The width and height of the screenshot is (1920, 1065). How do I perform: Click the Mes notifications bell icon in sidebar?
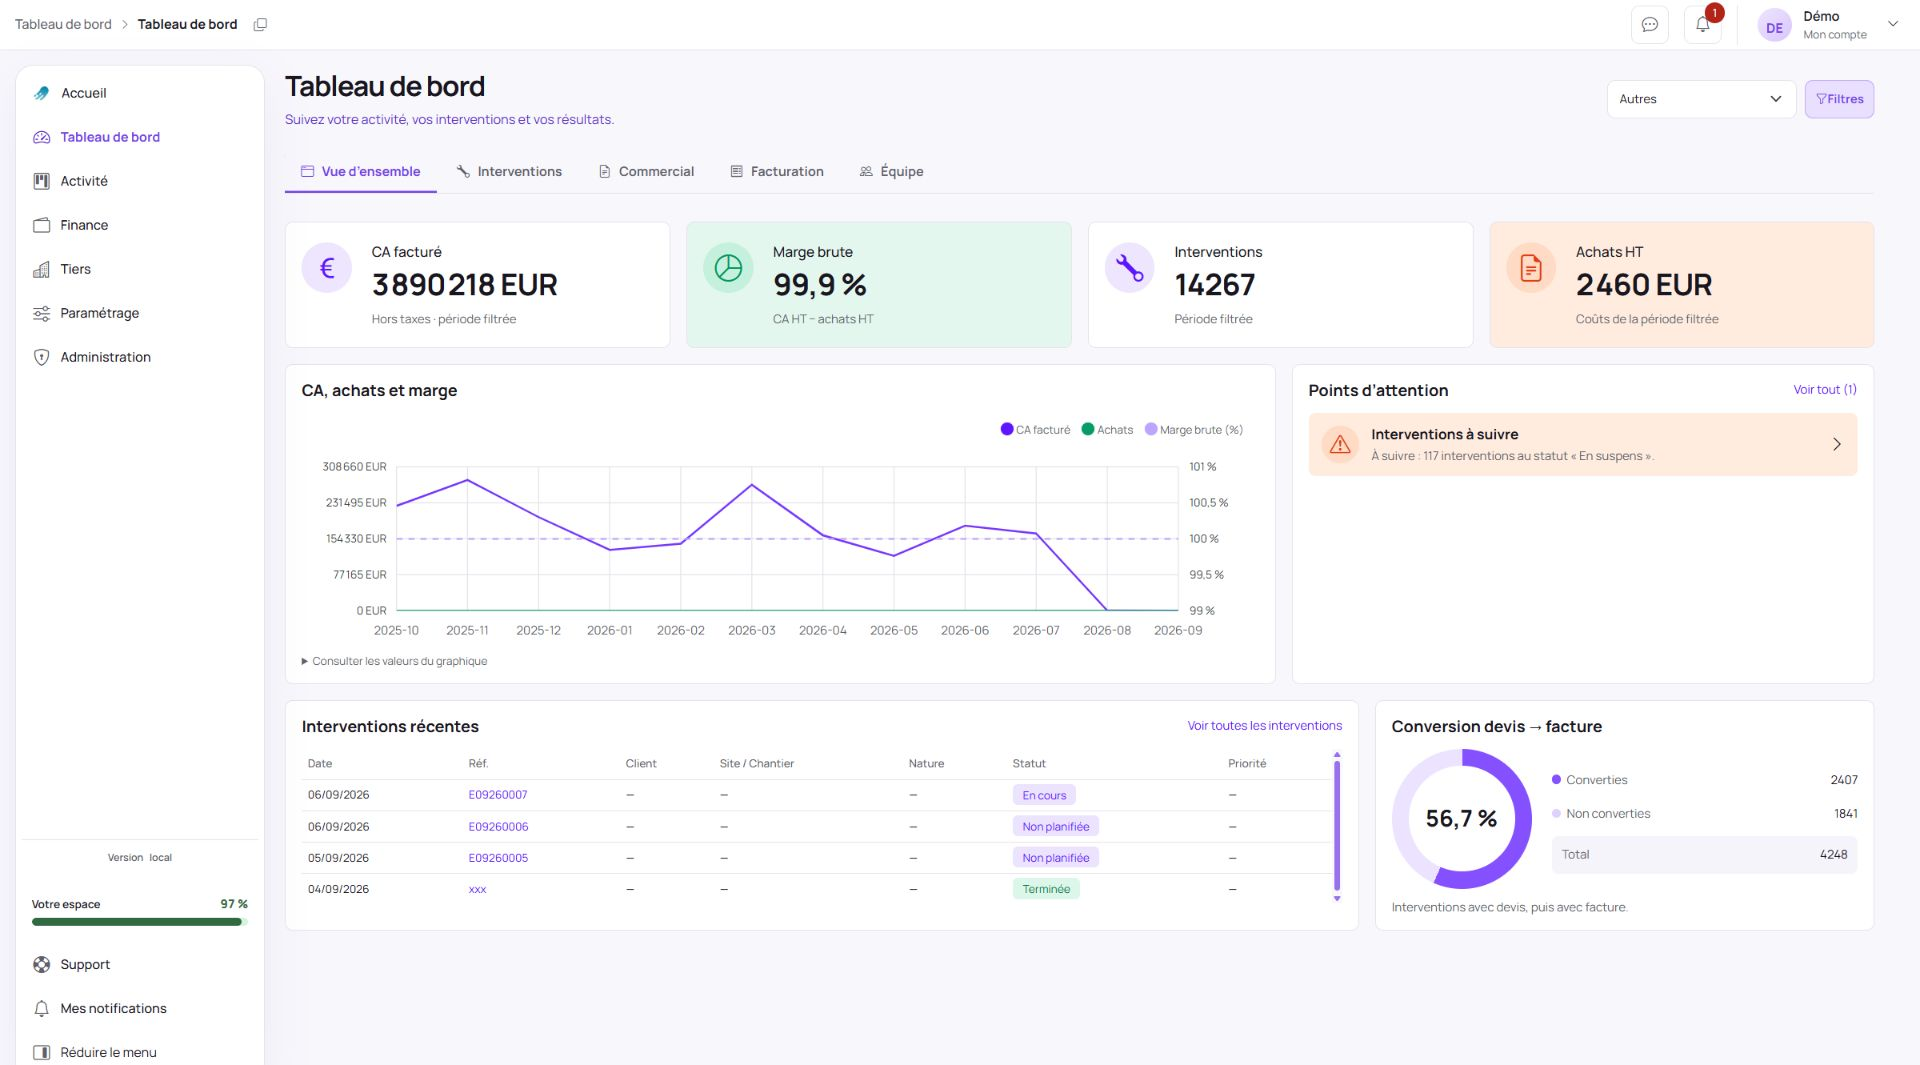coord(41,1009)
